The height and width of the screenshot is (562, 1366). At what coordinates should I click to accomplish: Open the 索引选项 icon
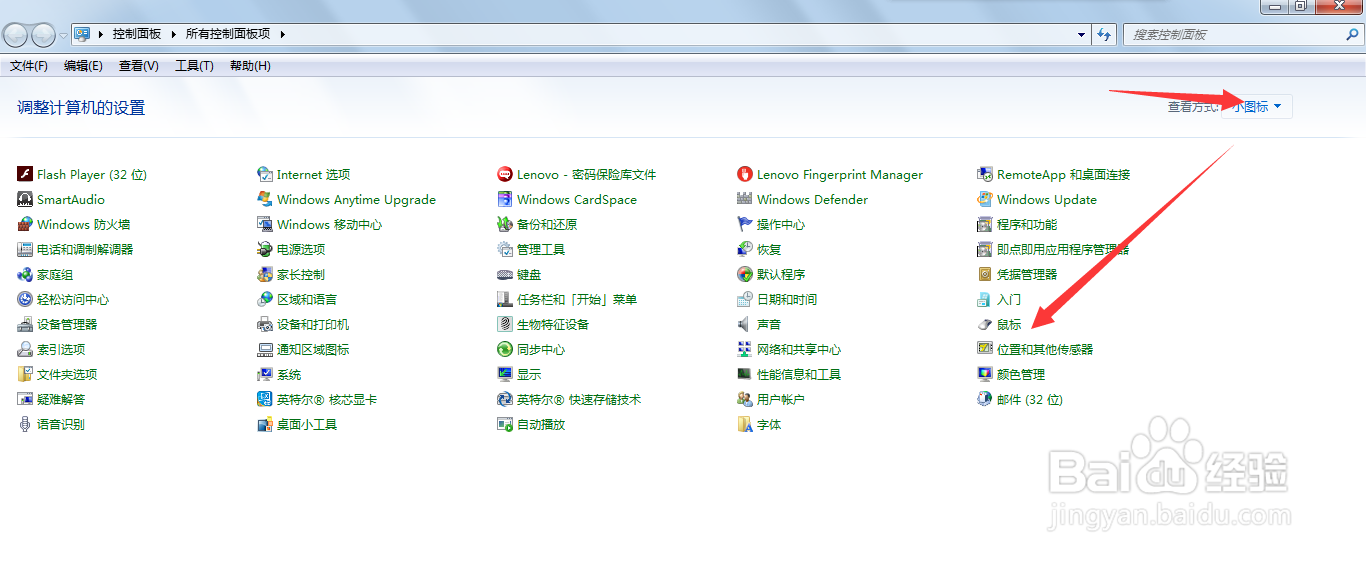coord(26,349)
